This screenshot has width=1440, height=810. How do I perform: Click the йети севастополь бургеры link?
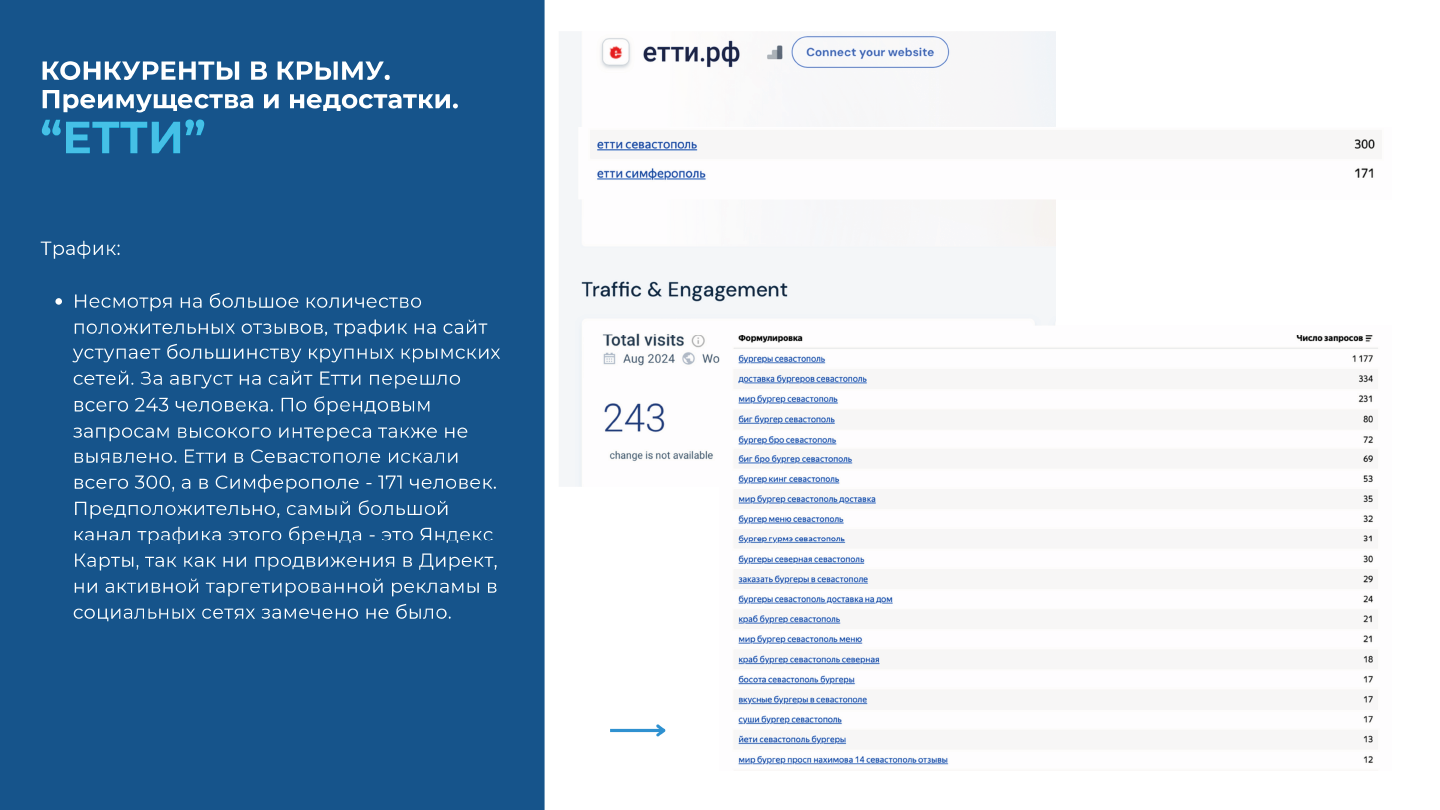(x=791, y=740)
